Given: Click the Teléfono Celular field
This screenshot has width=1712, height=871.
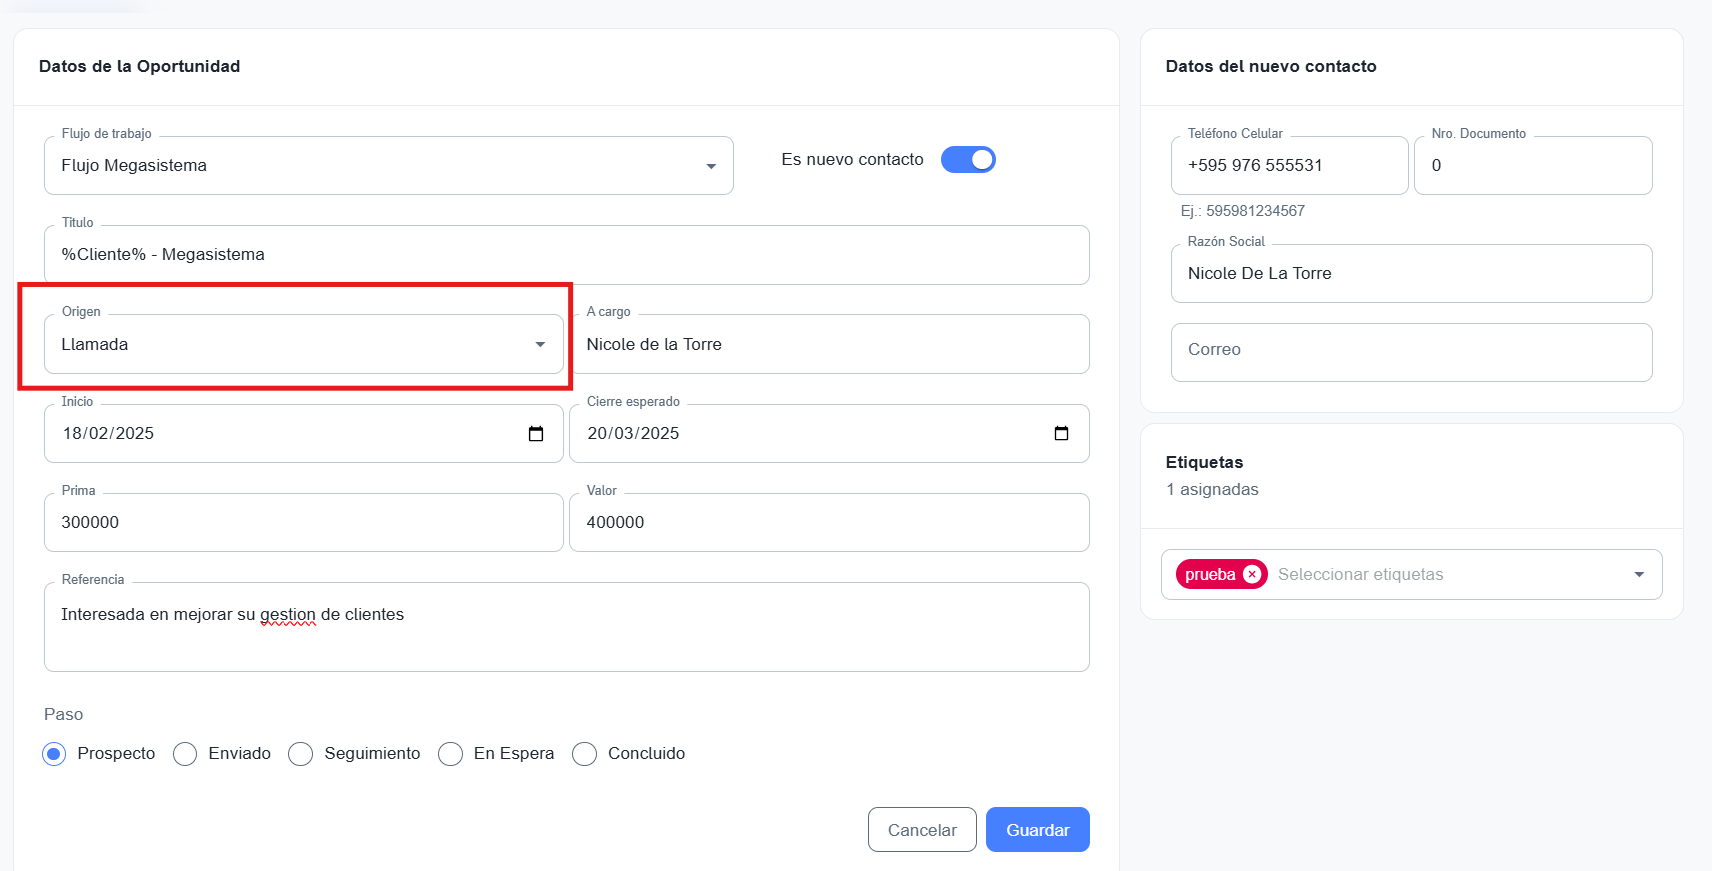Looking at the screenshot, I should tap(1288, 166).
